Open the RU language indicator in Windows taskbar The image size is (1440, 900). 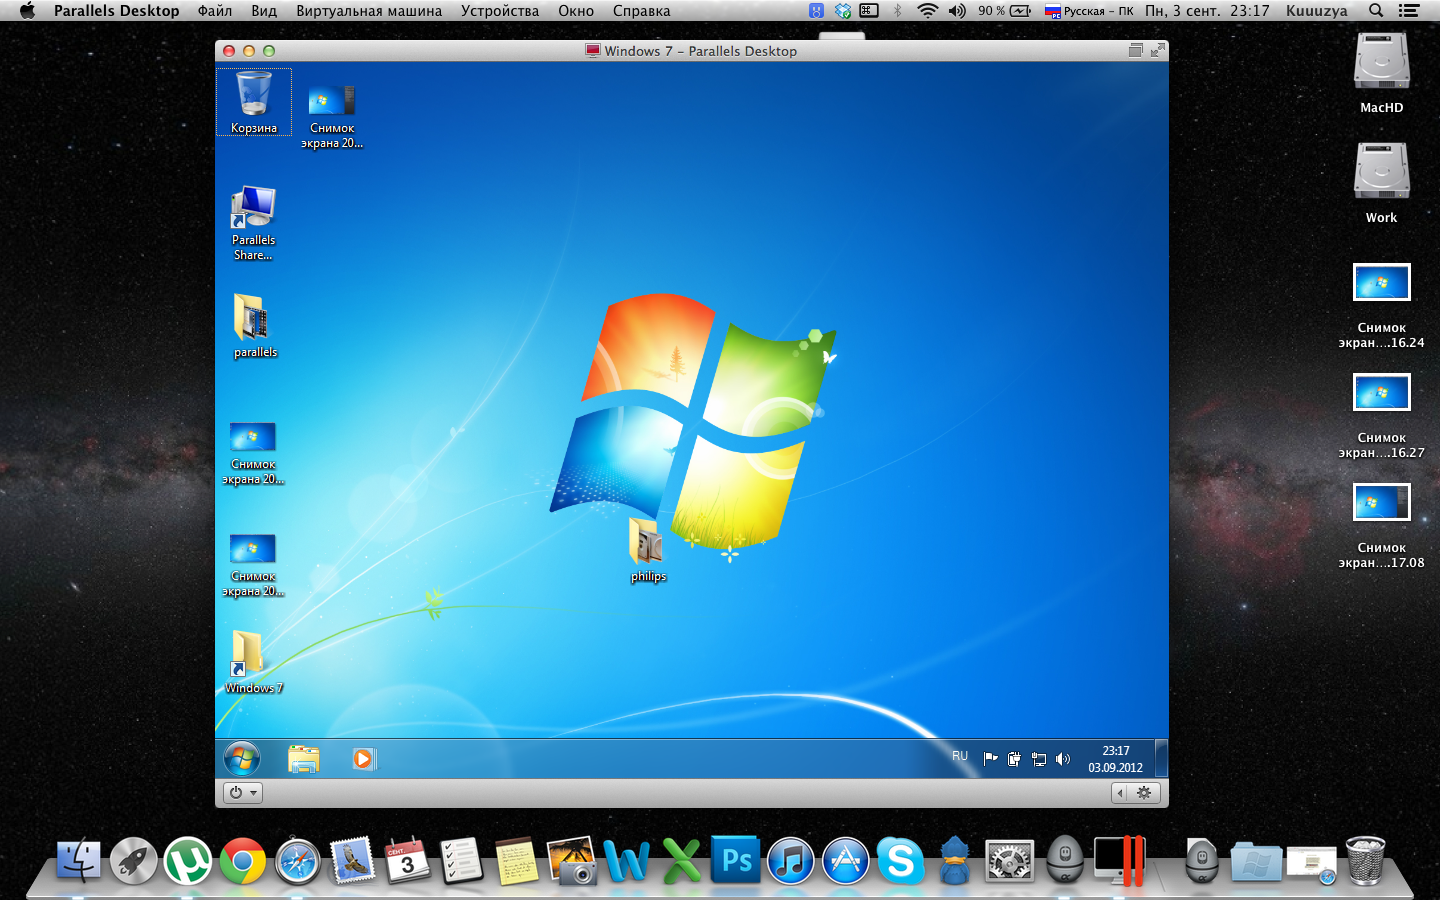pos(960,756)
